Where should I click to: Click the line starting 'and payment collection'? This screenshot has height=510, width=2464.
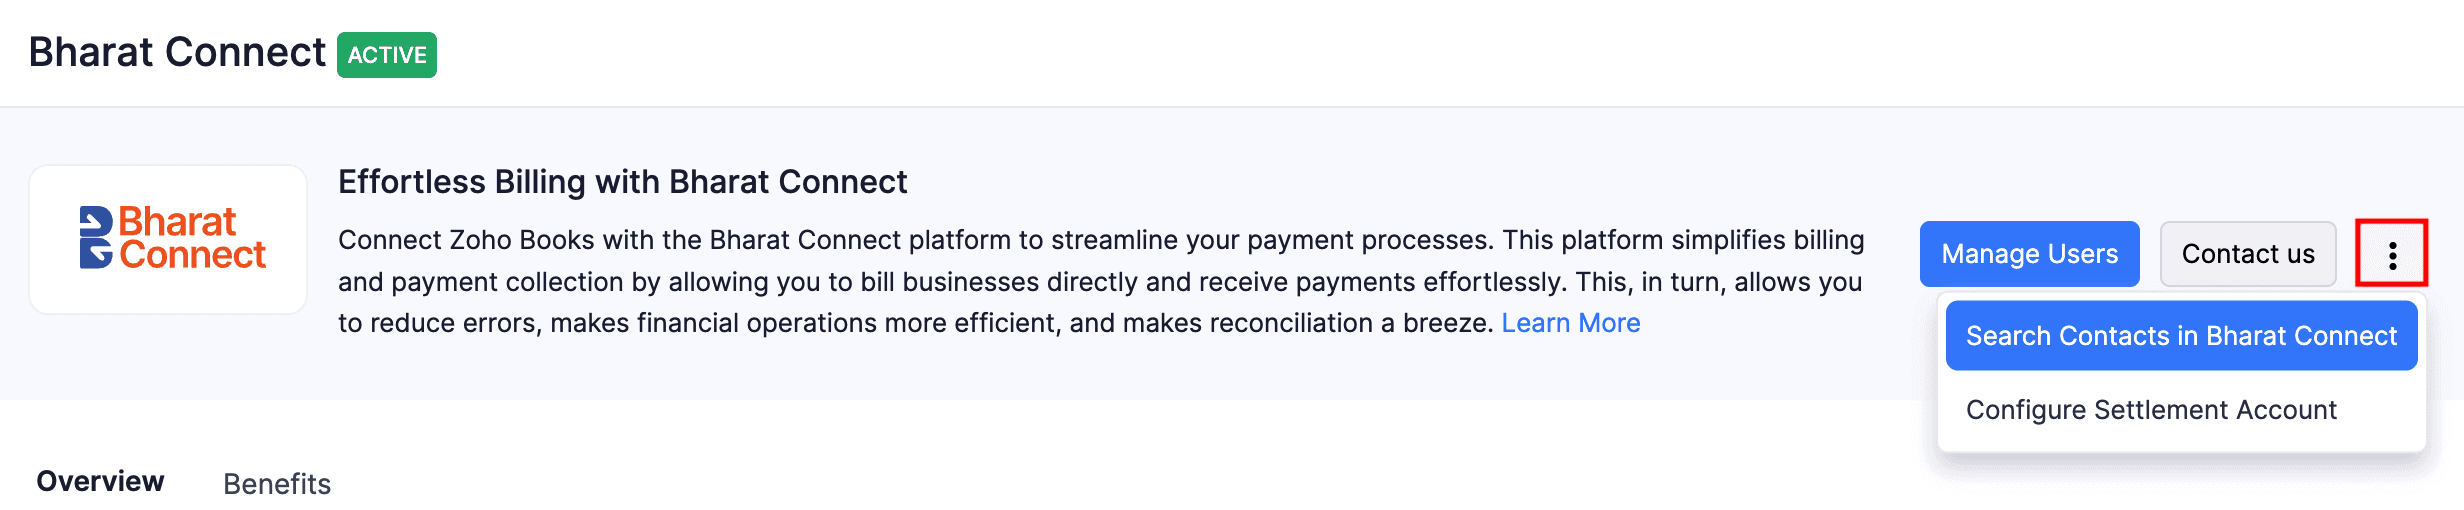coord(1100,282)
